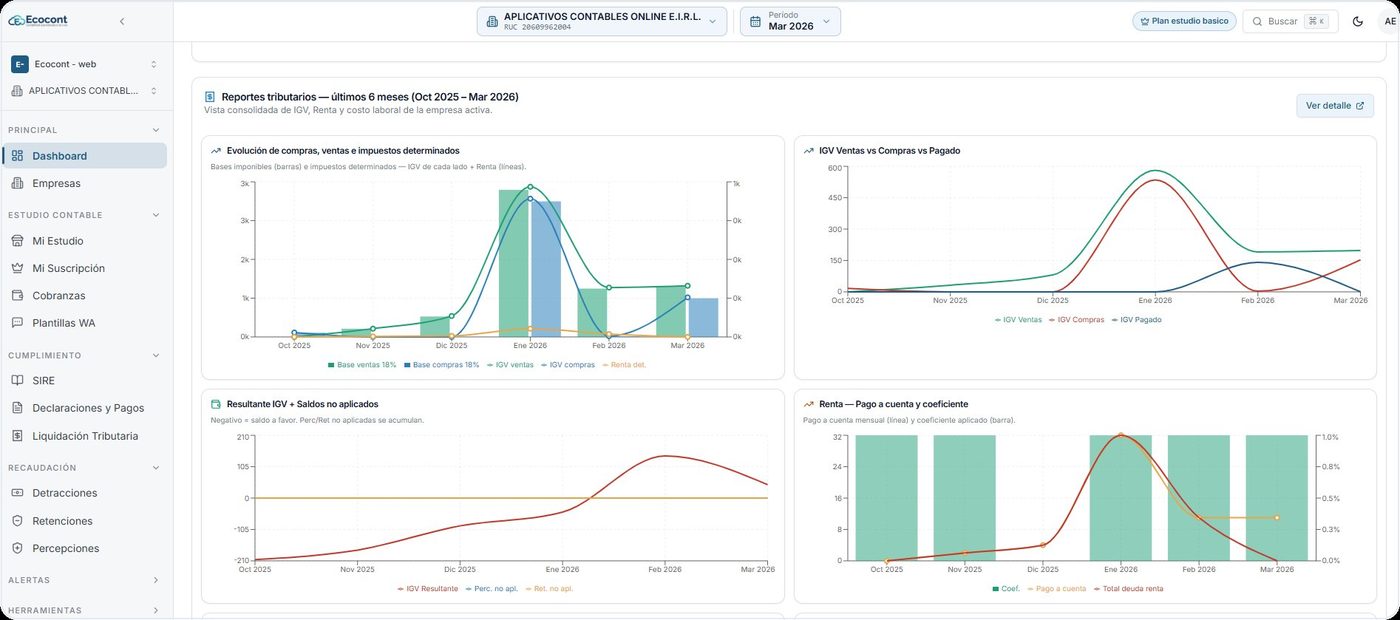Viewport: 1400px width, 620px height.
Task: Click the Ecocont logo
Action: click(38, 20)
